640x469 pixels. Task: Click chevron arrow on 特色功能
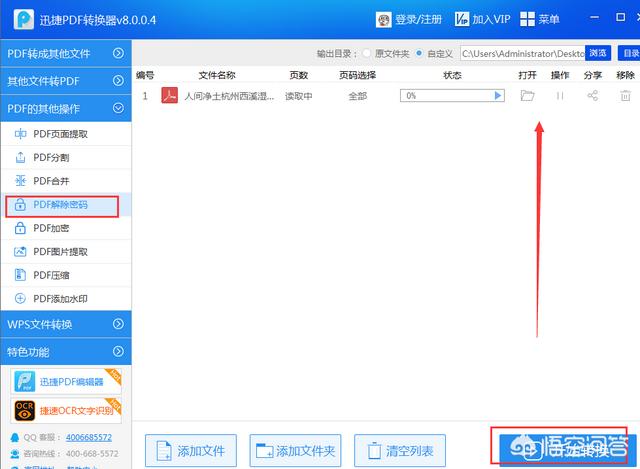118,351
